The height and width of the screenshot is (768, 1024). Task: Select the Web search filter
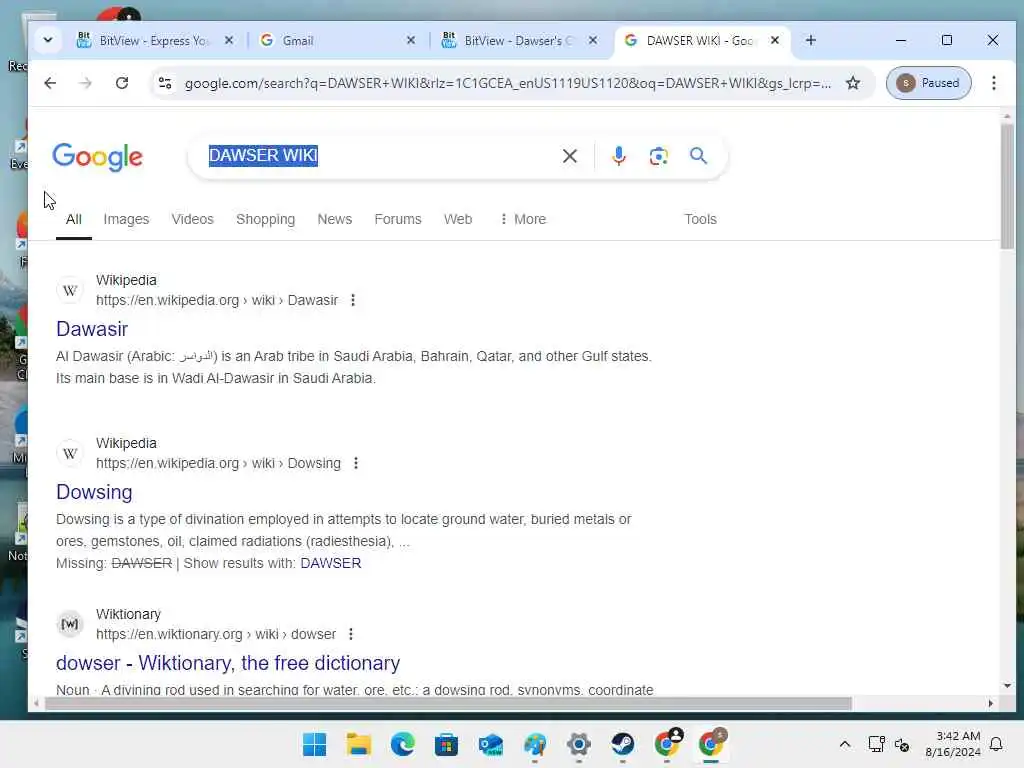click(x=458, y=219)
